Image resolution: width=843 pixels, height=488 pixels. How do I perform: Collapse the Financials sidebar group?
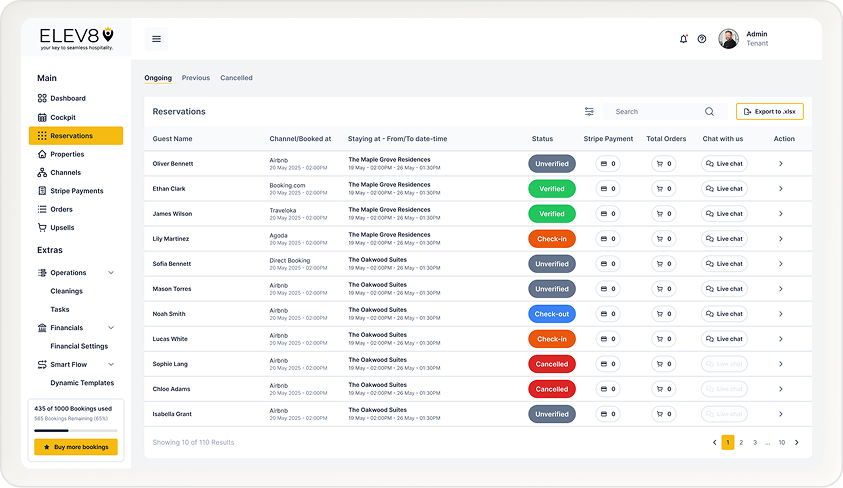tap(111, 328)
